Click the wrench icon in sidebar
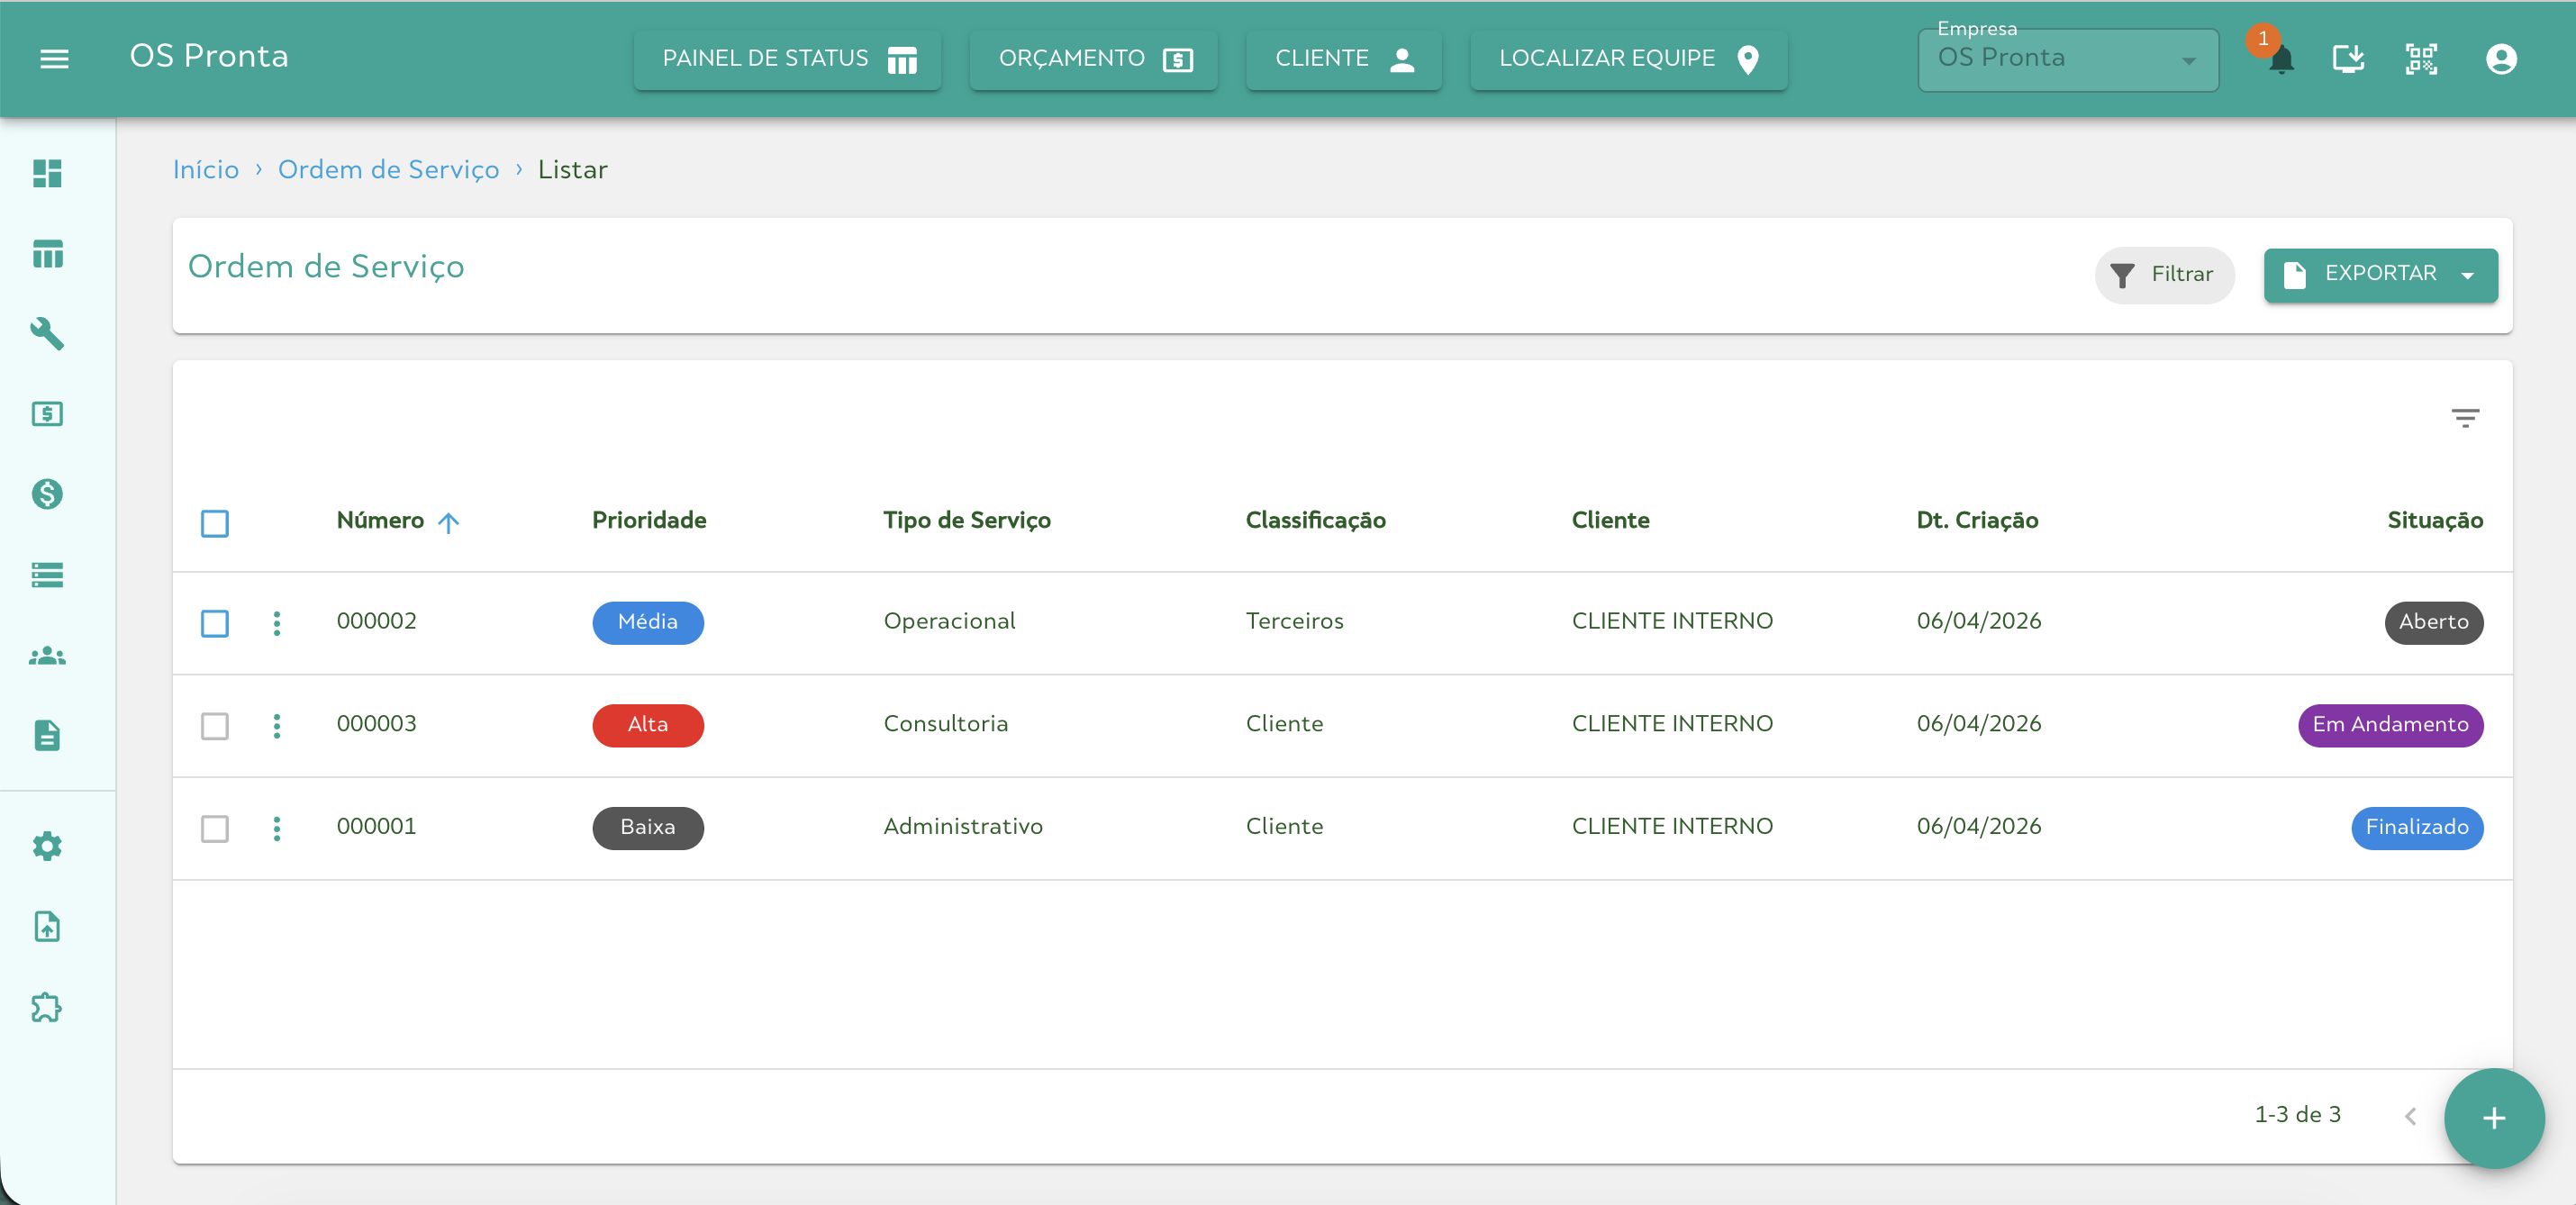The height and width of the screenshot is (1205, 2576). (x=47, y=333)
